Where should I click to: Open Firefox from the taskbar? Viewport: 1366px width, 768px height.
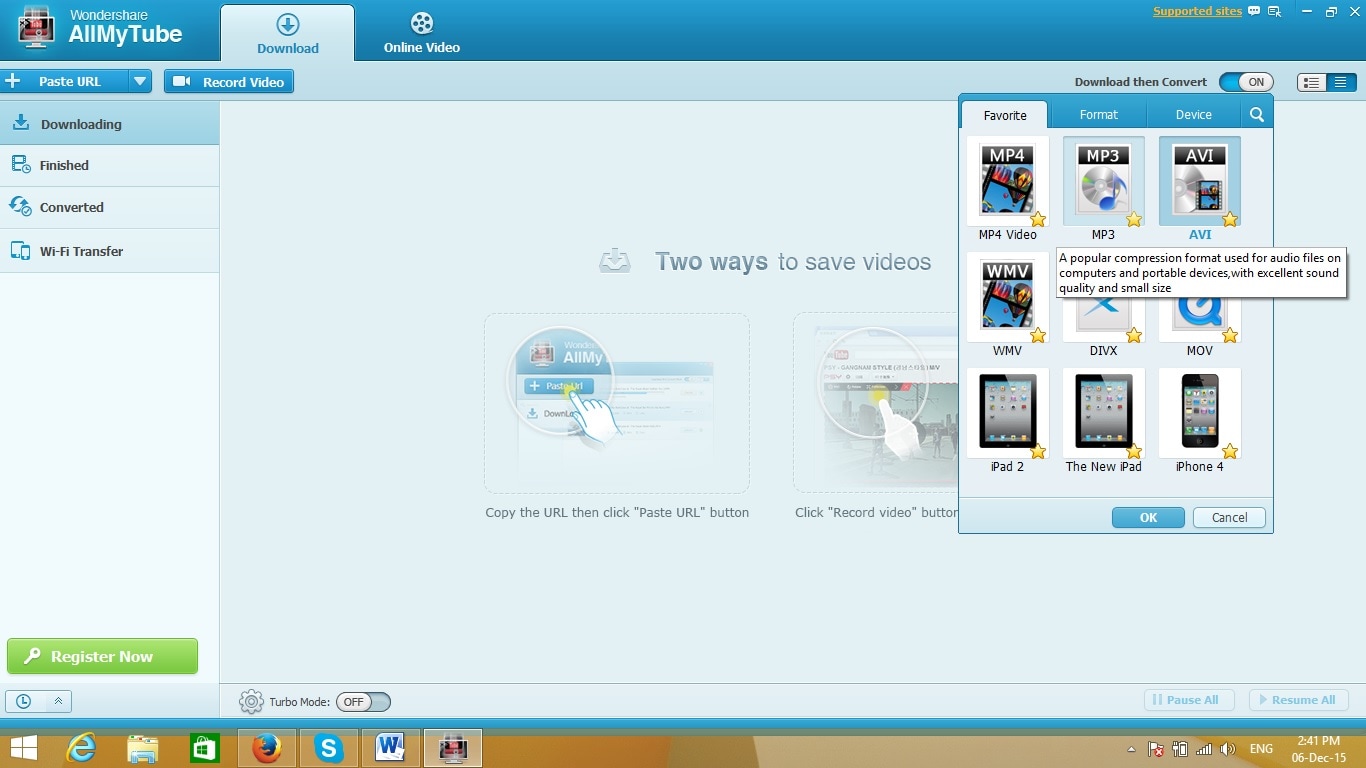[x=267, y=748]
